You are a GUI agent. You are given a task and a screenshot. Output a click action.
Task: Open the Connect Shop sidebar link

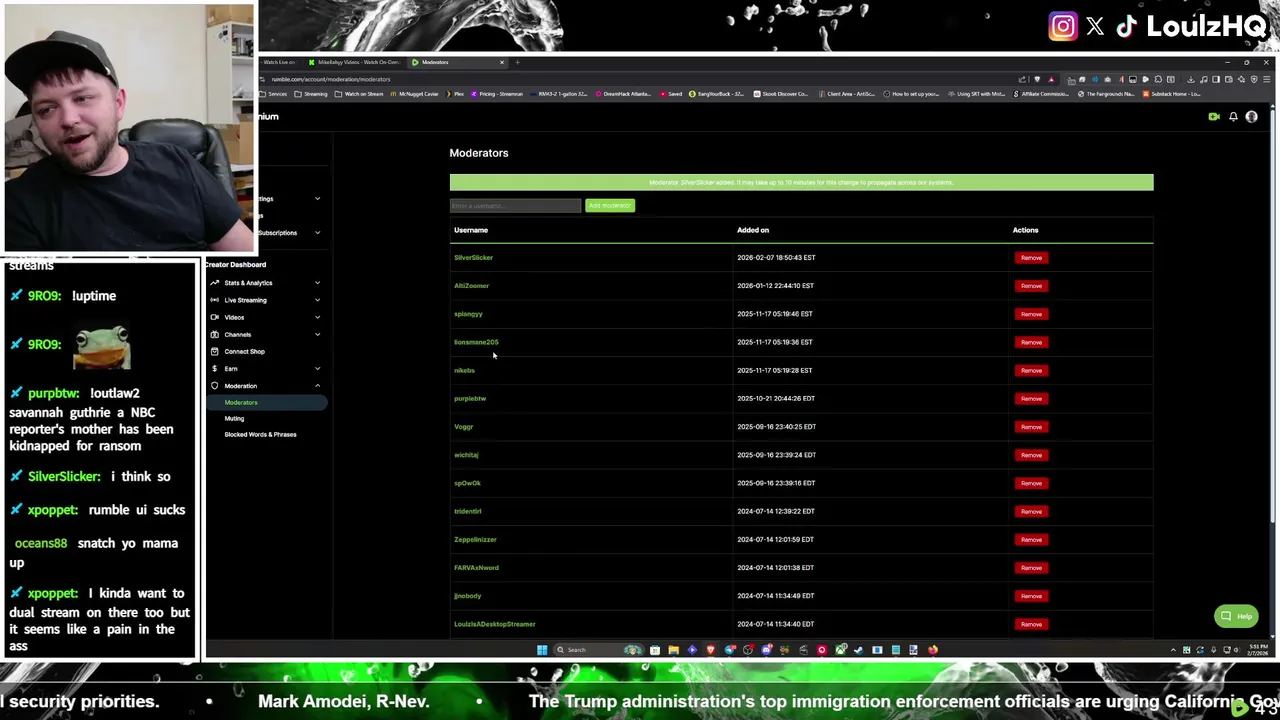[x=244, y=351]
